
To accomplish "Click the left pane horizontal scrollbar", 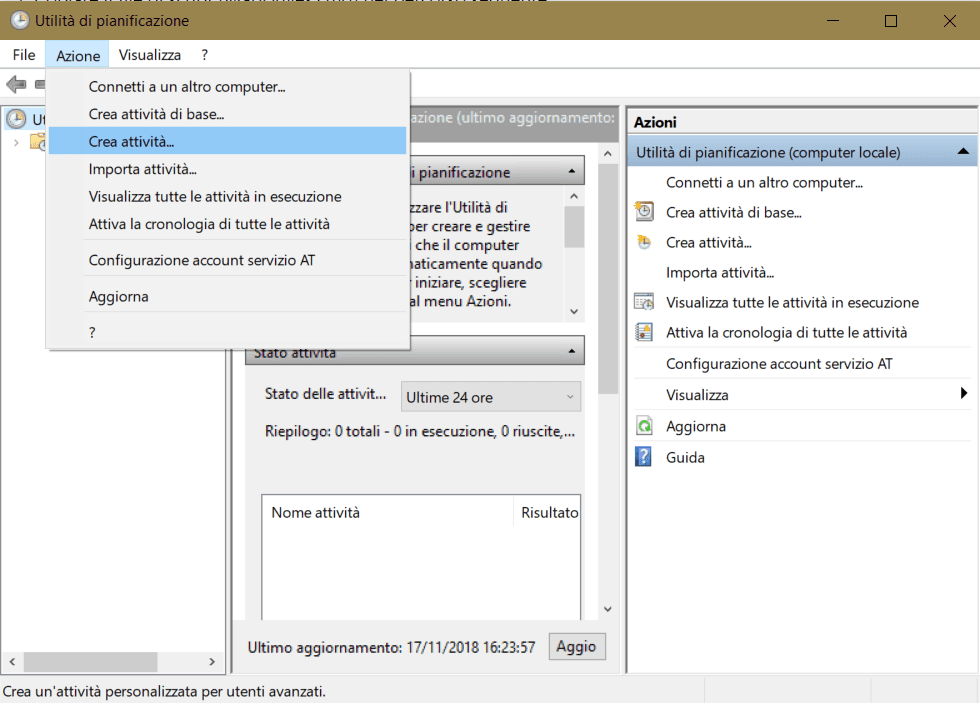I will click(90, 662).
